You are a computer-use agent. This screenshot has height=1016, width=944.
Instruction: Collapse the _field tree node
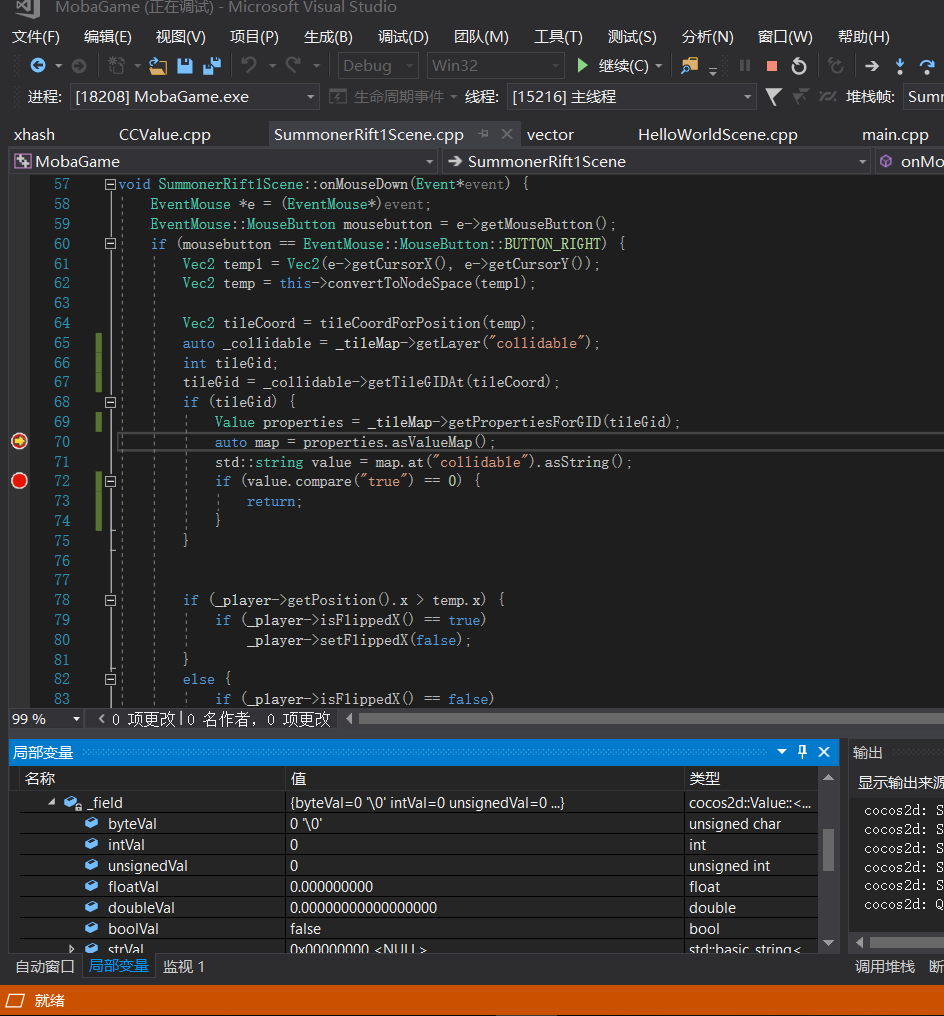(x=53, y=803)
